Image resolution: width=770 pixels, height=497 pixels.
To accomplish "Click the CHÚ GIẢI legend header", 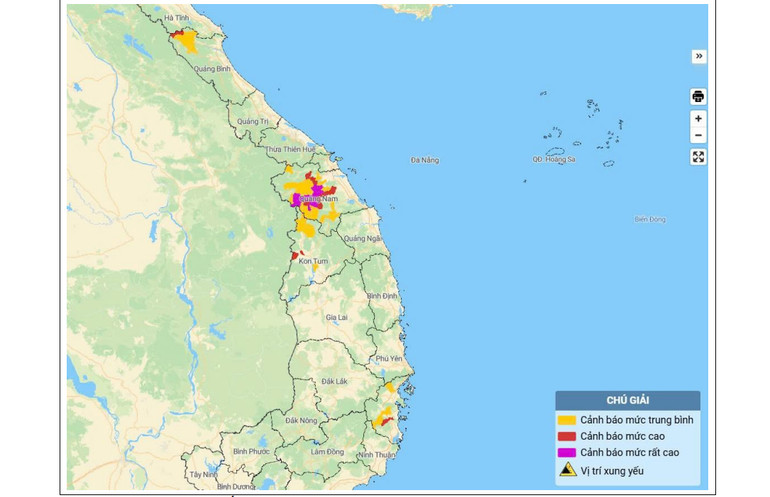I will coord(628,400).
